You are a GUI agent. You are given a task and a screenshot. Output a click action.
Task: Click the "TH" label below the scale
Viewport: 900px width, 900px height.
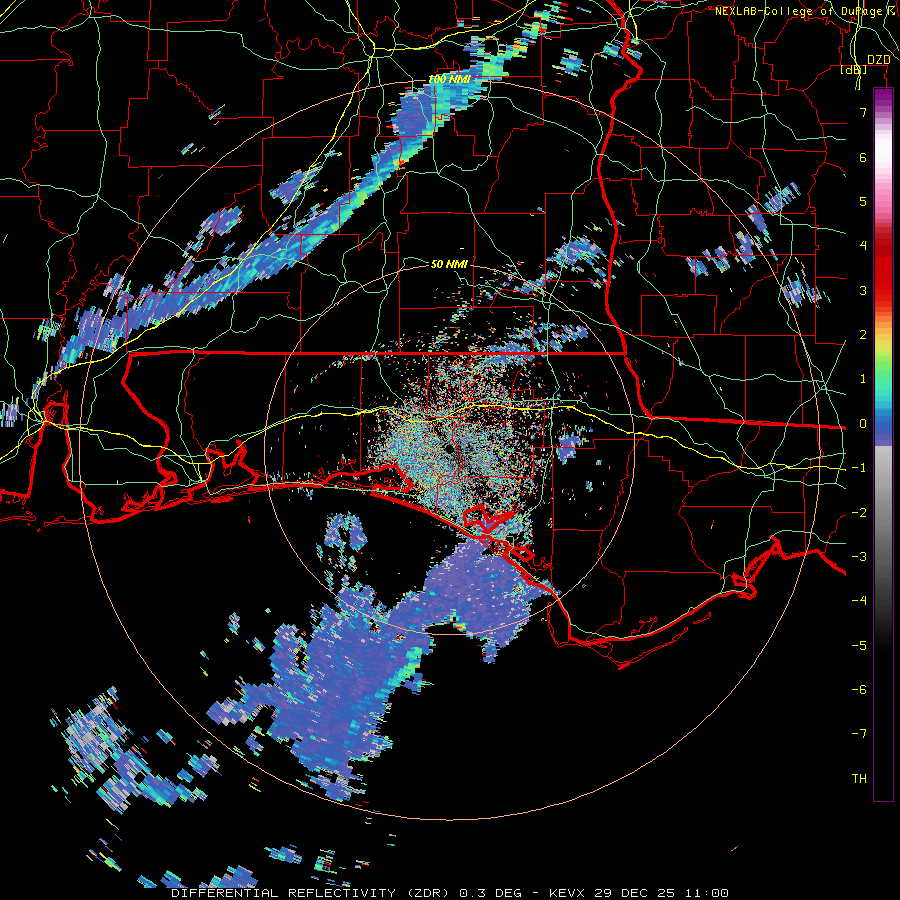[859, 779]
